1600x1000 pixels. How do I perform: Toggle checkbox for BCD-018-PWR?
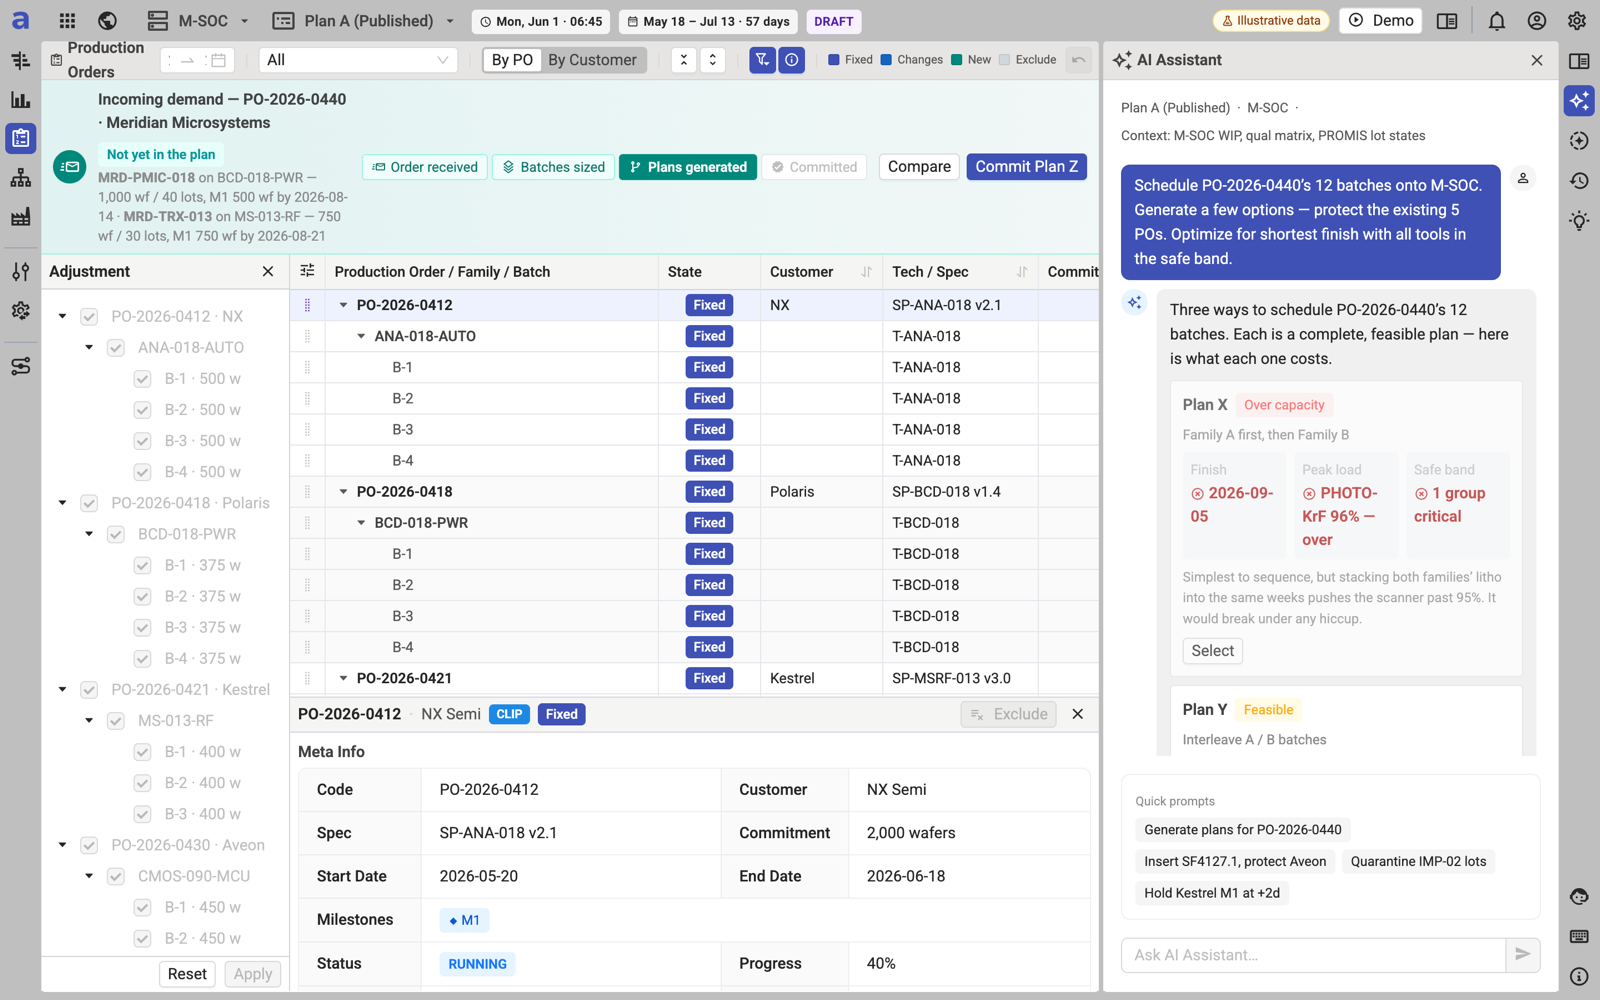point(116,534)
